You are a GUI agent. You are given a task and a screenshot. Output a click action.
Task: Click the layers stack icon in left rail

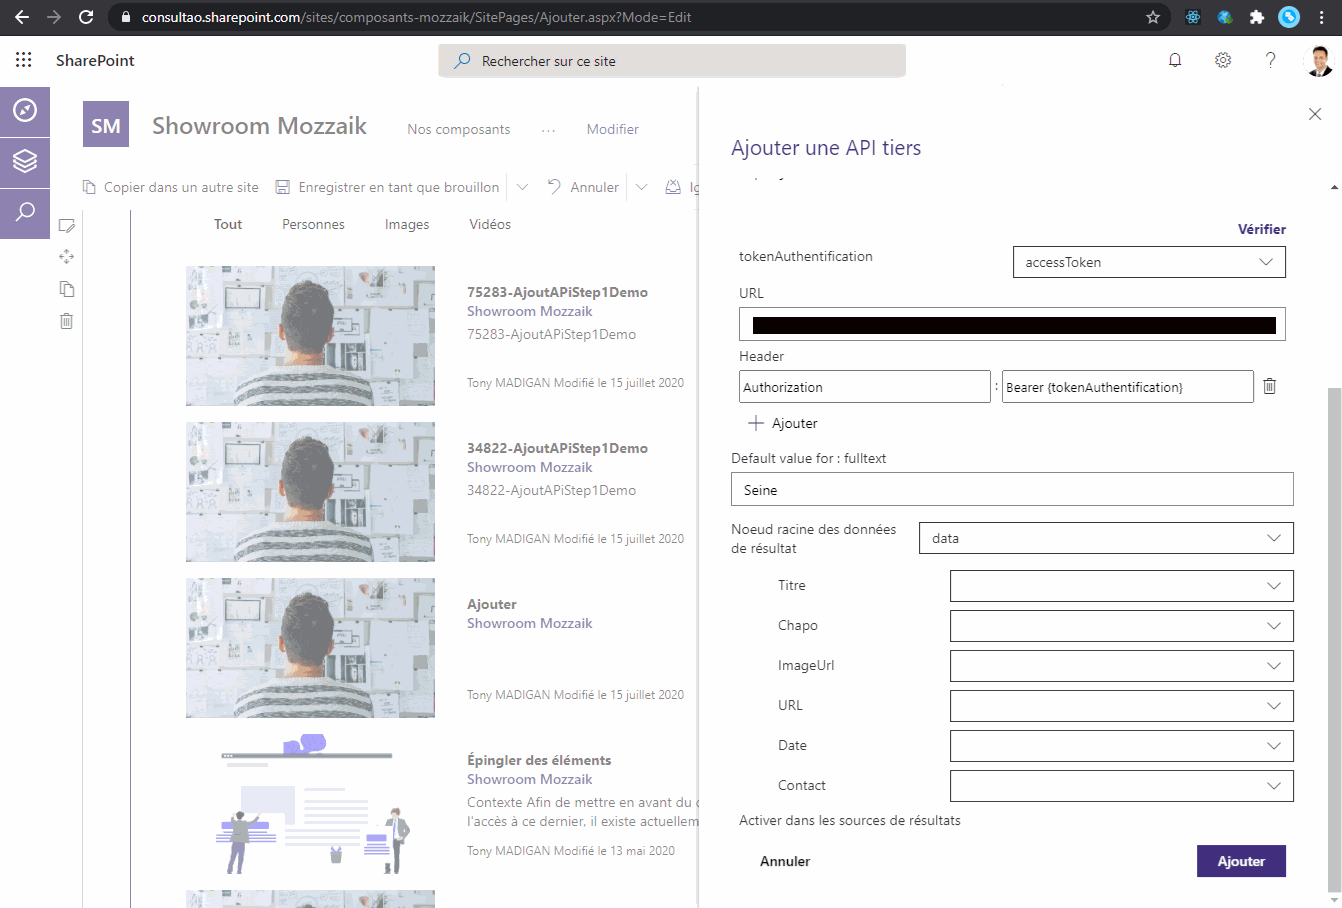pyautogui.click(x=25, y=161)
